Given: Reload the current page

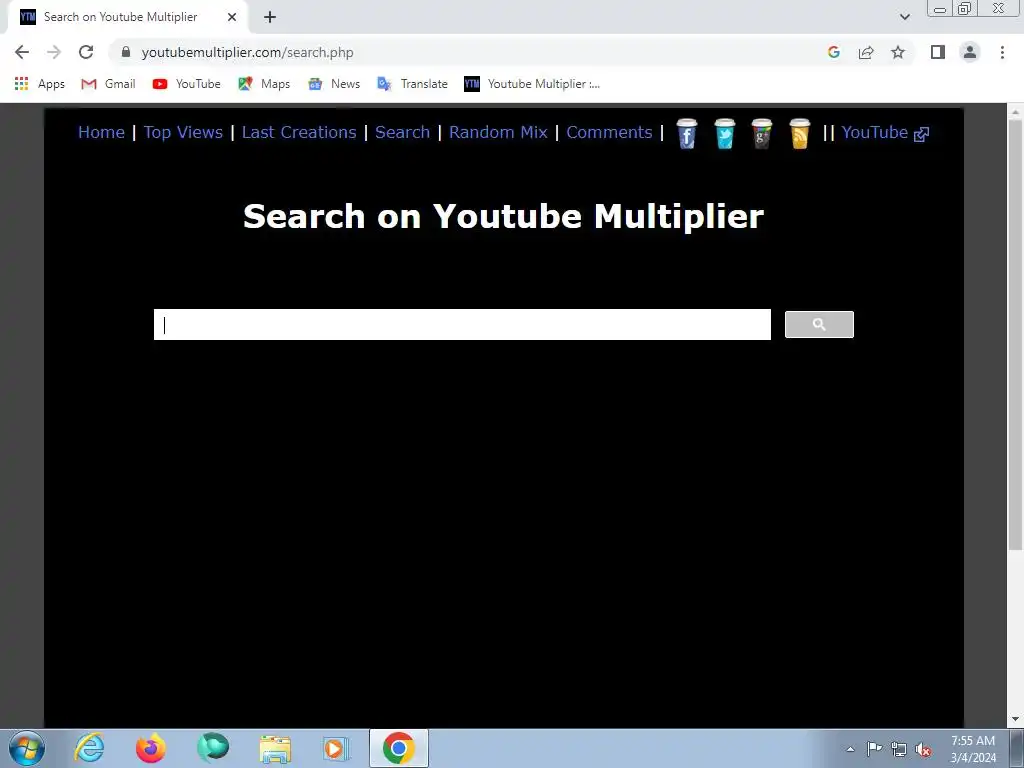Looking at the screenshot, I should coord(86,52).
